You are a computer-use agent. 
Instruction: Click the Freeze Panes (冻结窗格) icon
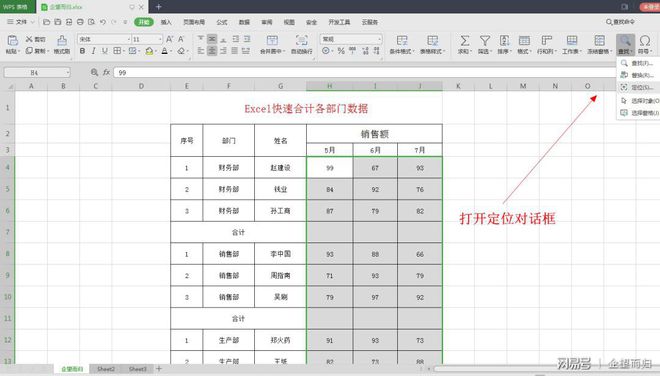599,40
